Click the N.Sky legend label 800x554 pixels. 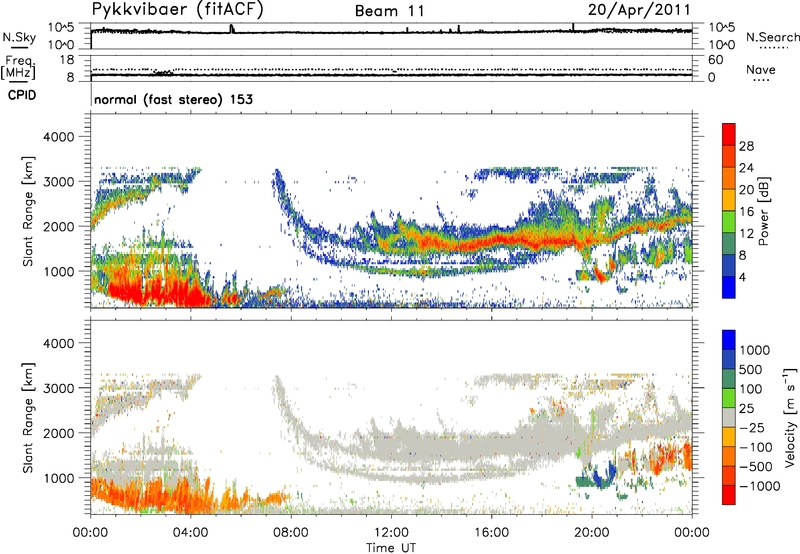(19, 37)
